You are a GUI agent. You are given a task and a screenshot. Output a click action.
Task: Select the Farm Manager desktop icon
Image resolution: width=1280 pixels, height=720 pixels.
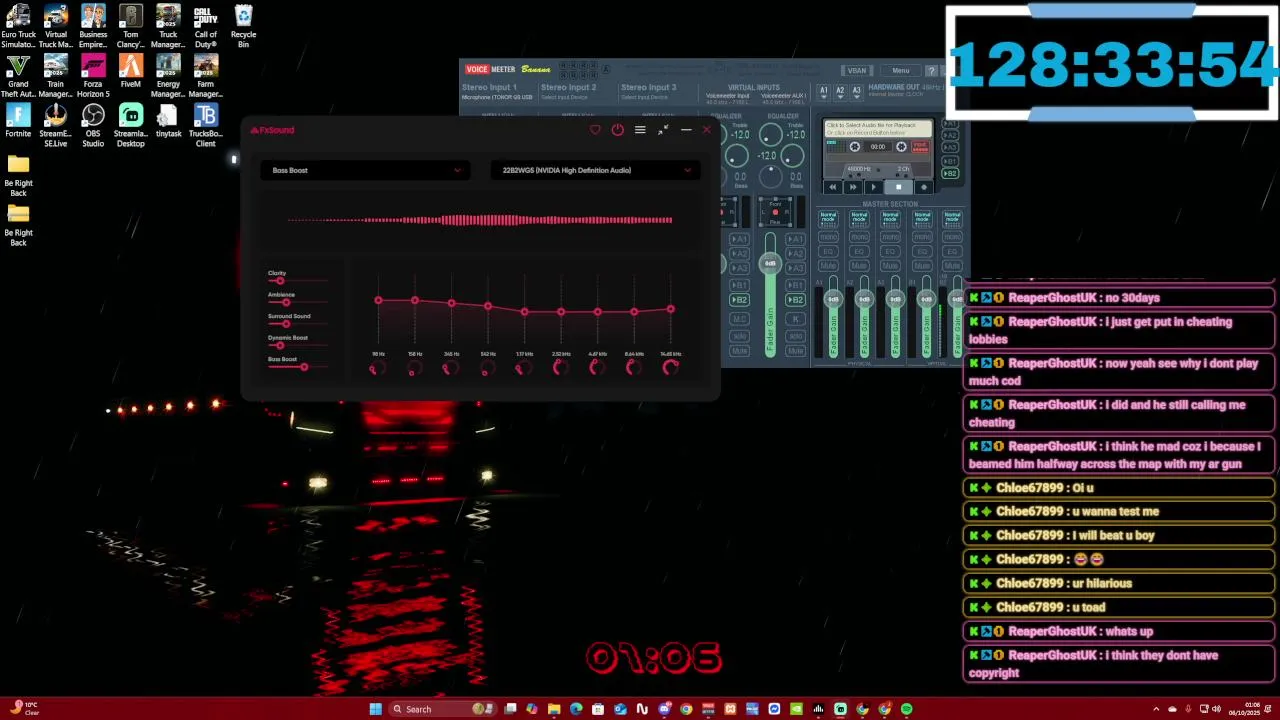click(x=206, y=76)
